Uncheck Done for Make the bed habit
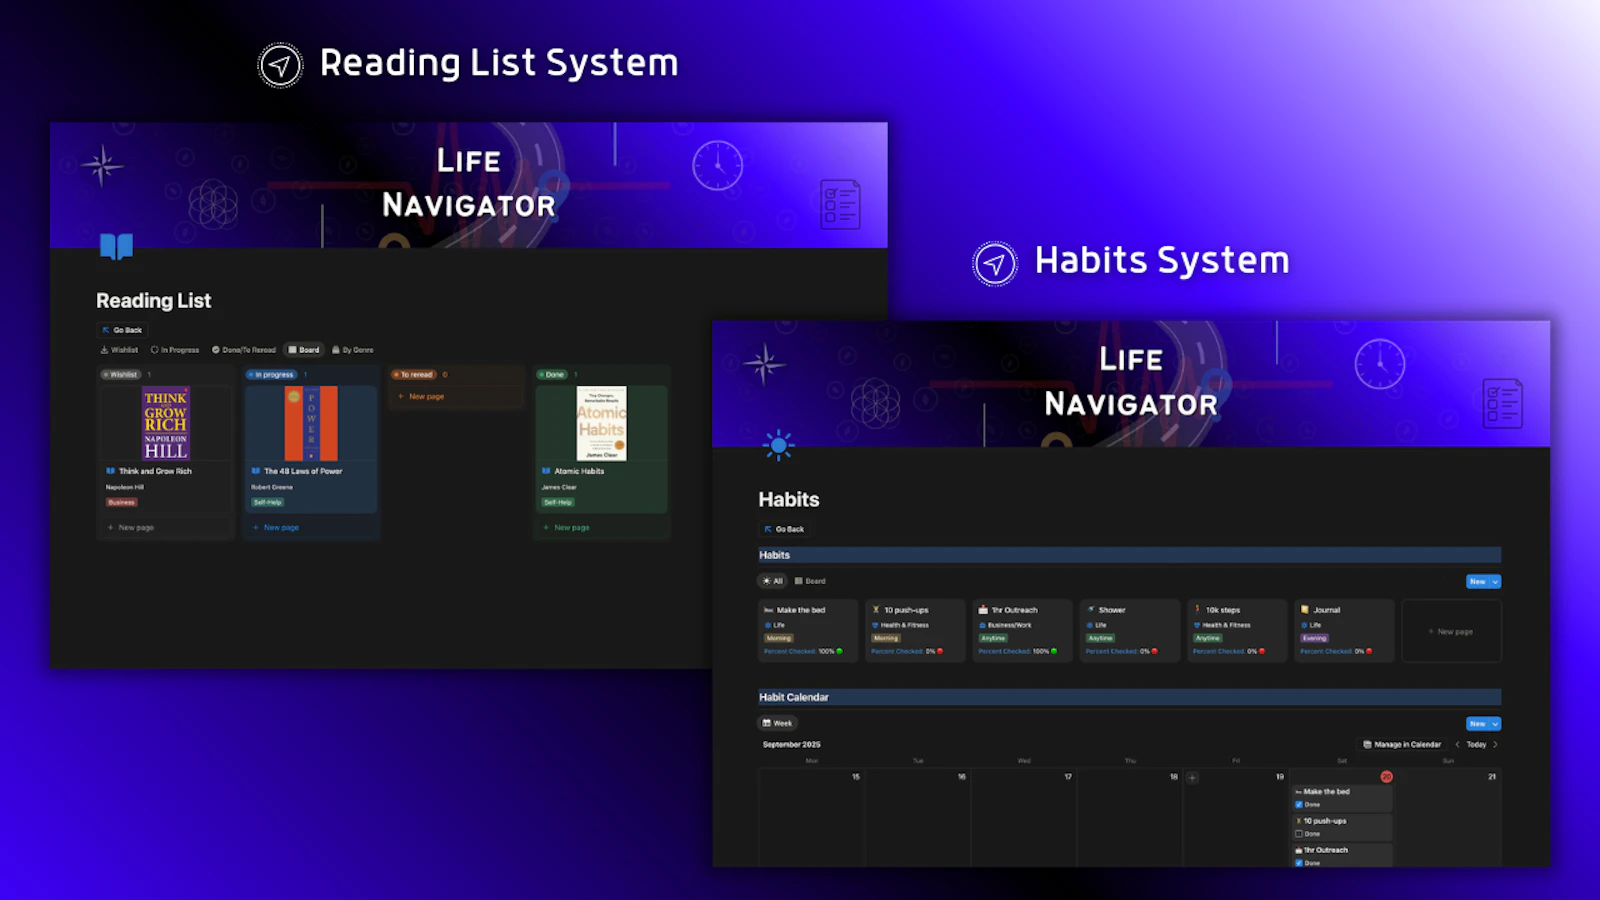 (x=1299, y=804)
